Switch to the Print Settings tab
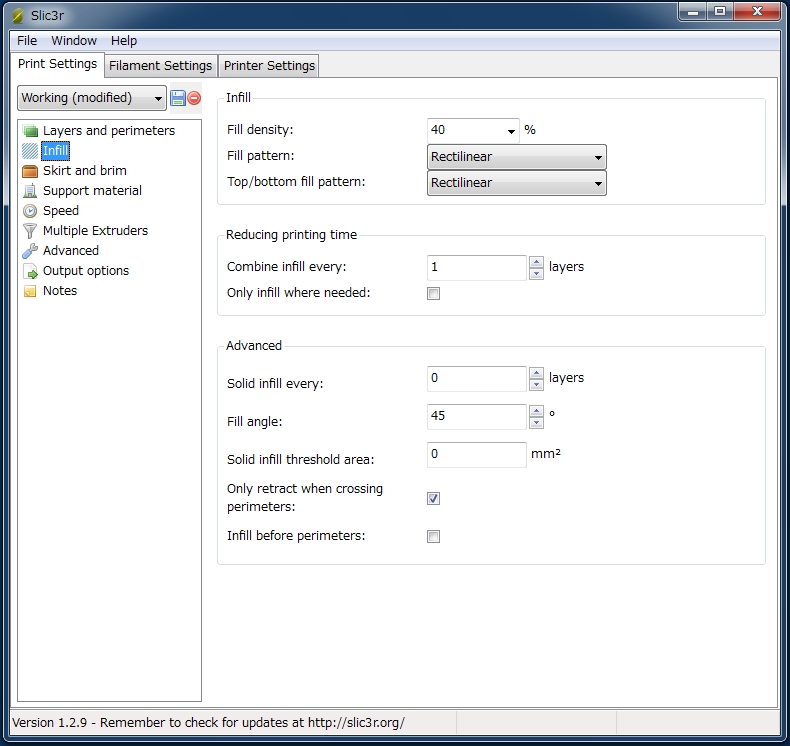This screenshot has height=746, width=790. (57, 64)
